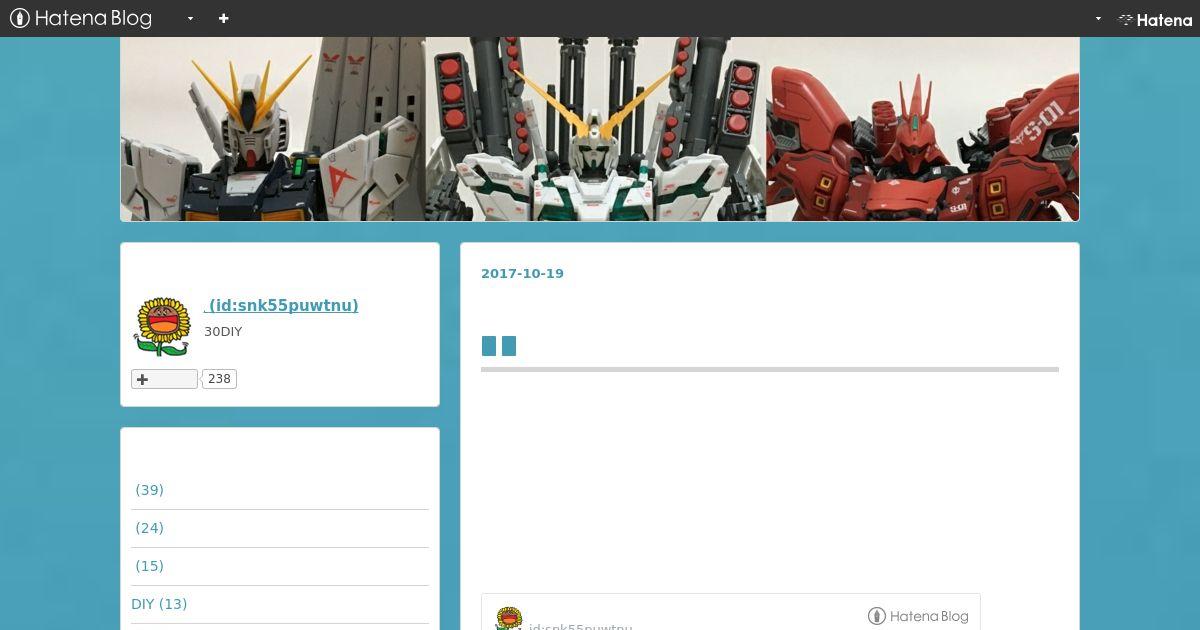Image resolution: width=1200 pixels, height=630 pixels.
Task: Click the subscribe button with plus sign
Action: pos(164,379)
